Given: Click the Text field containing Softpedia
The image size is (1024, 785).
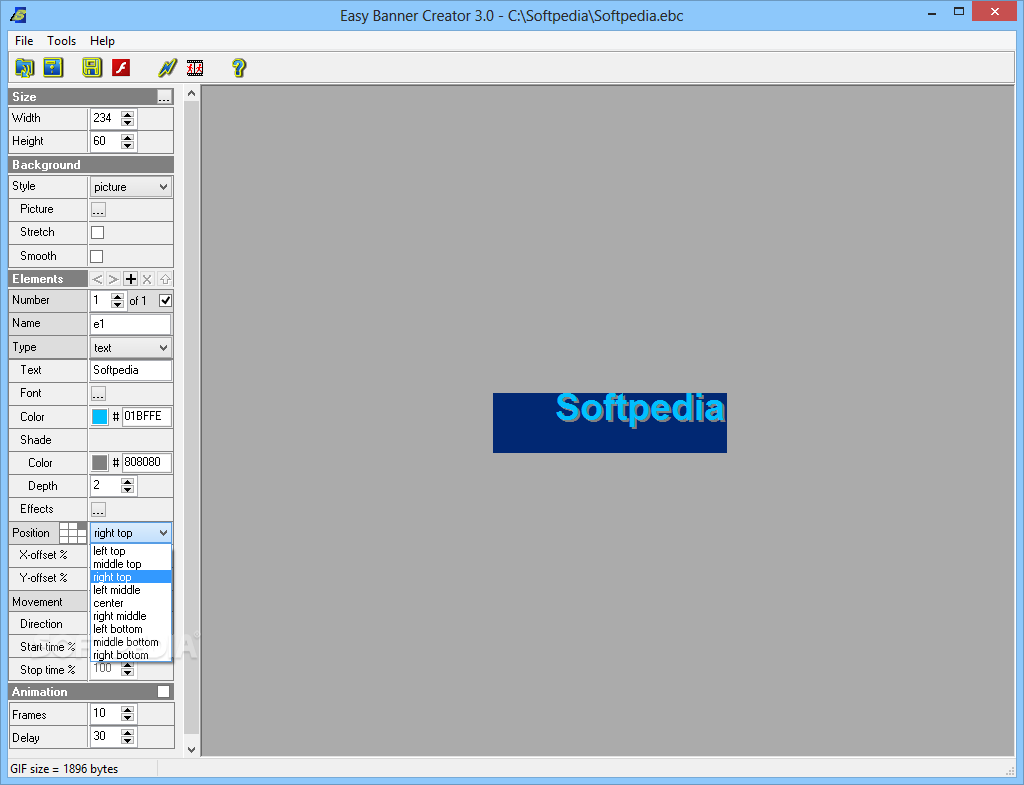Looking at the screenshot, I should click(131, 370).
